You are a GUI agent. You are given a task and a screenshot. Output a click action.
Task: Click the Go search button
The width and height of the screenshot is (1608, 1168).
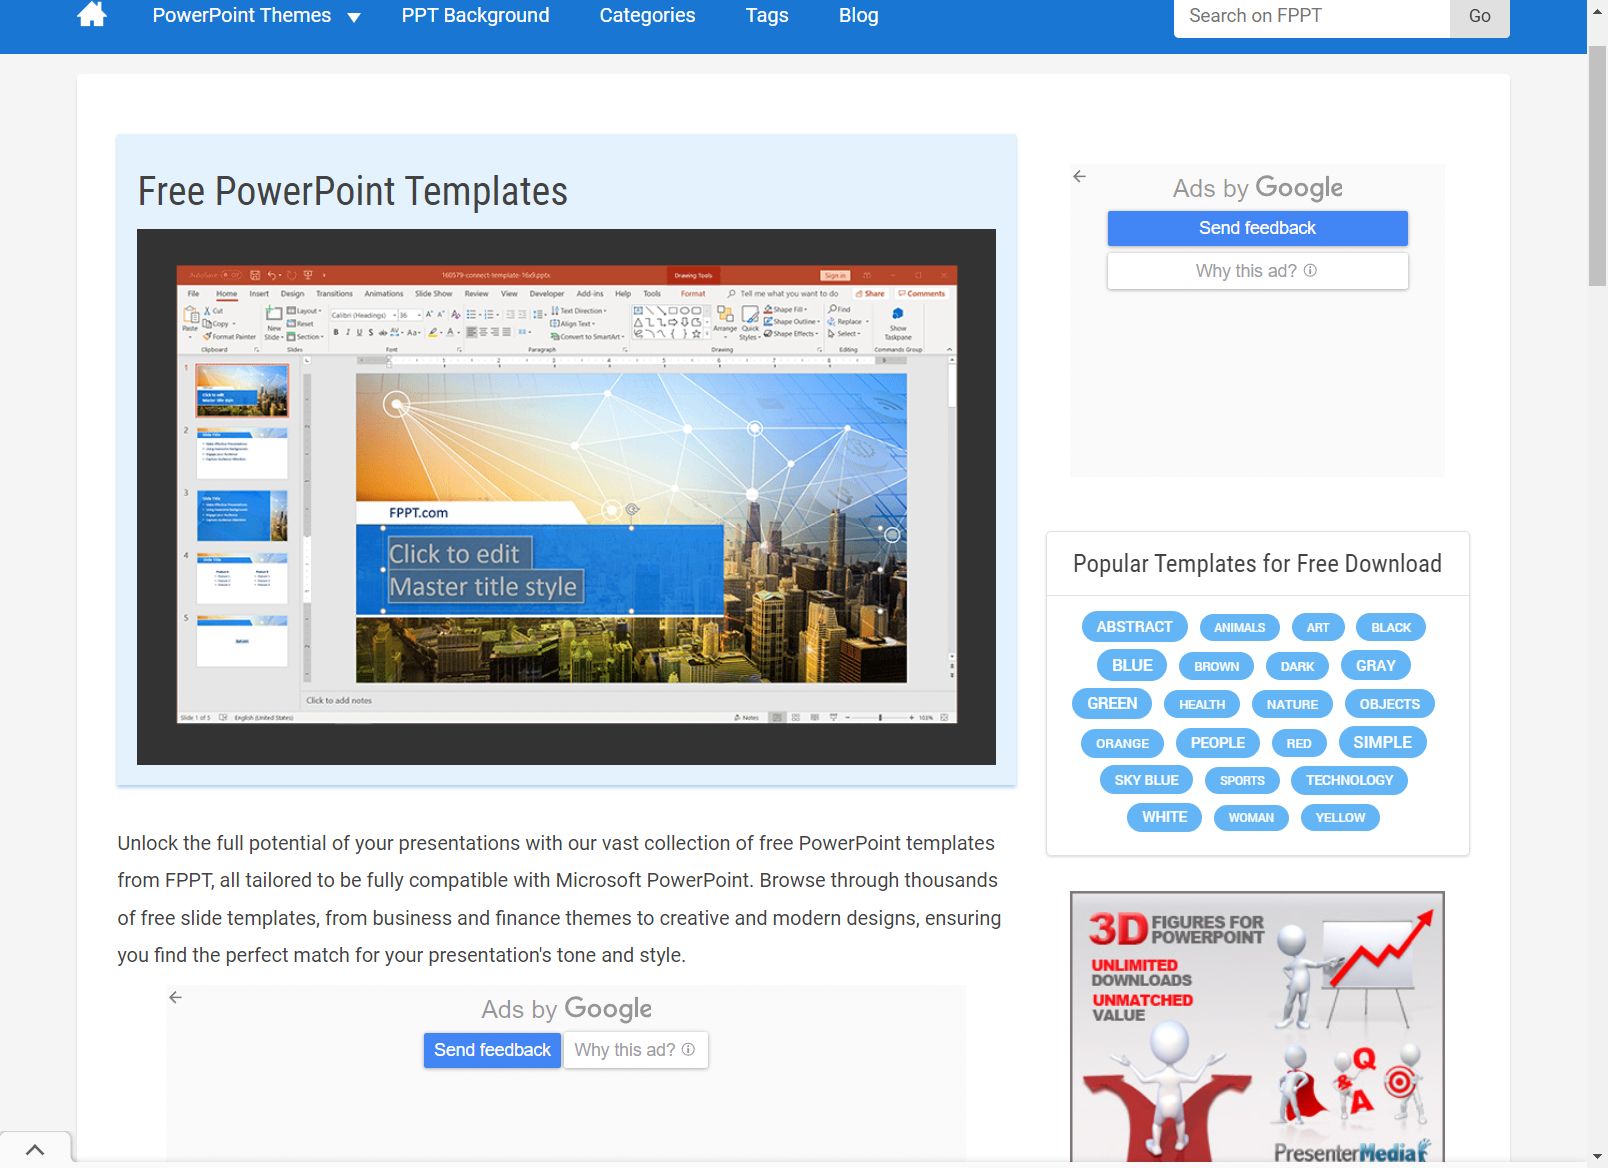click(x=1480, y=16)
